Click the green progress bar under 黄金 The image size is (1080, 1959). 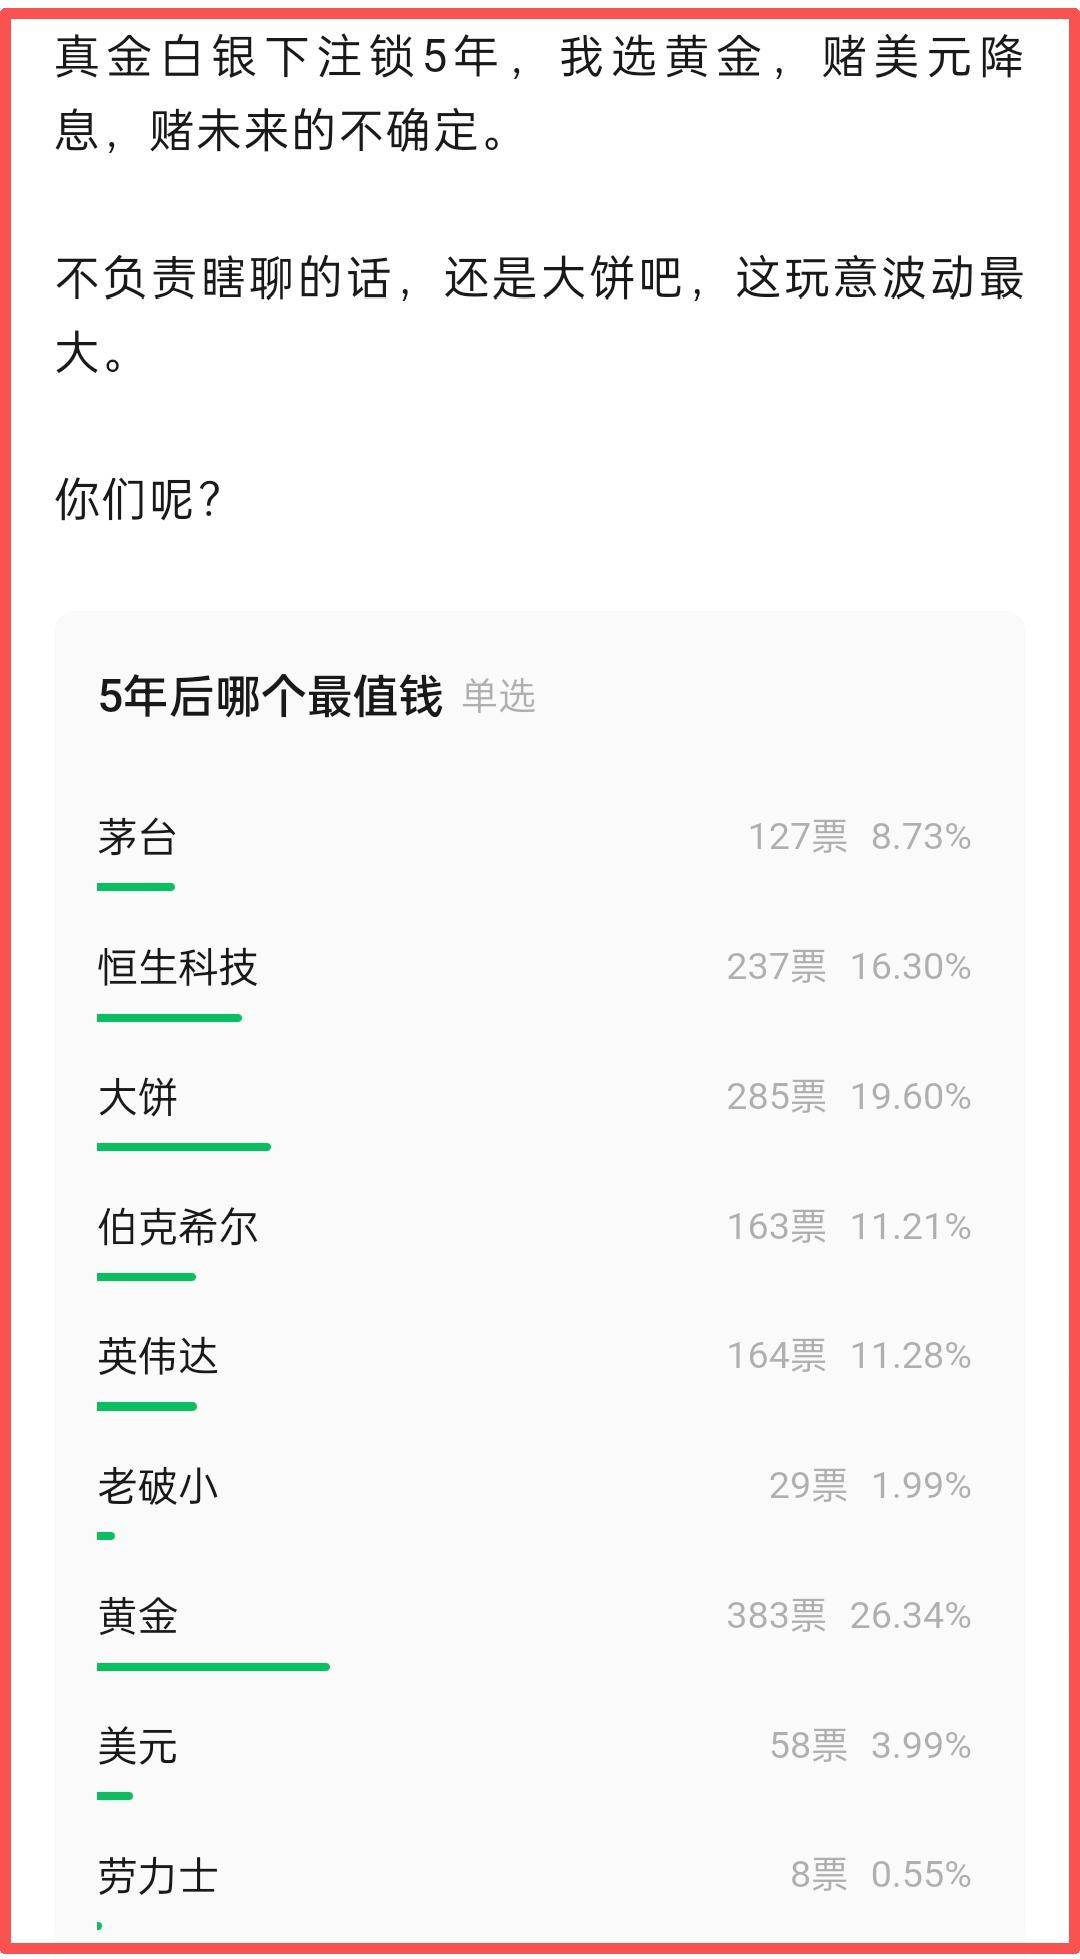tap(213, 1667)
